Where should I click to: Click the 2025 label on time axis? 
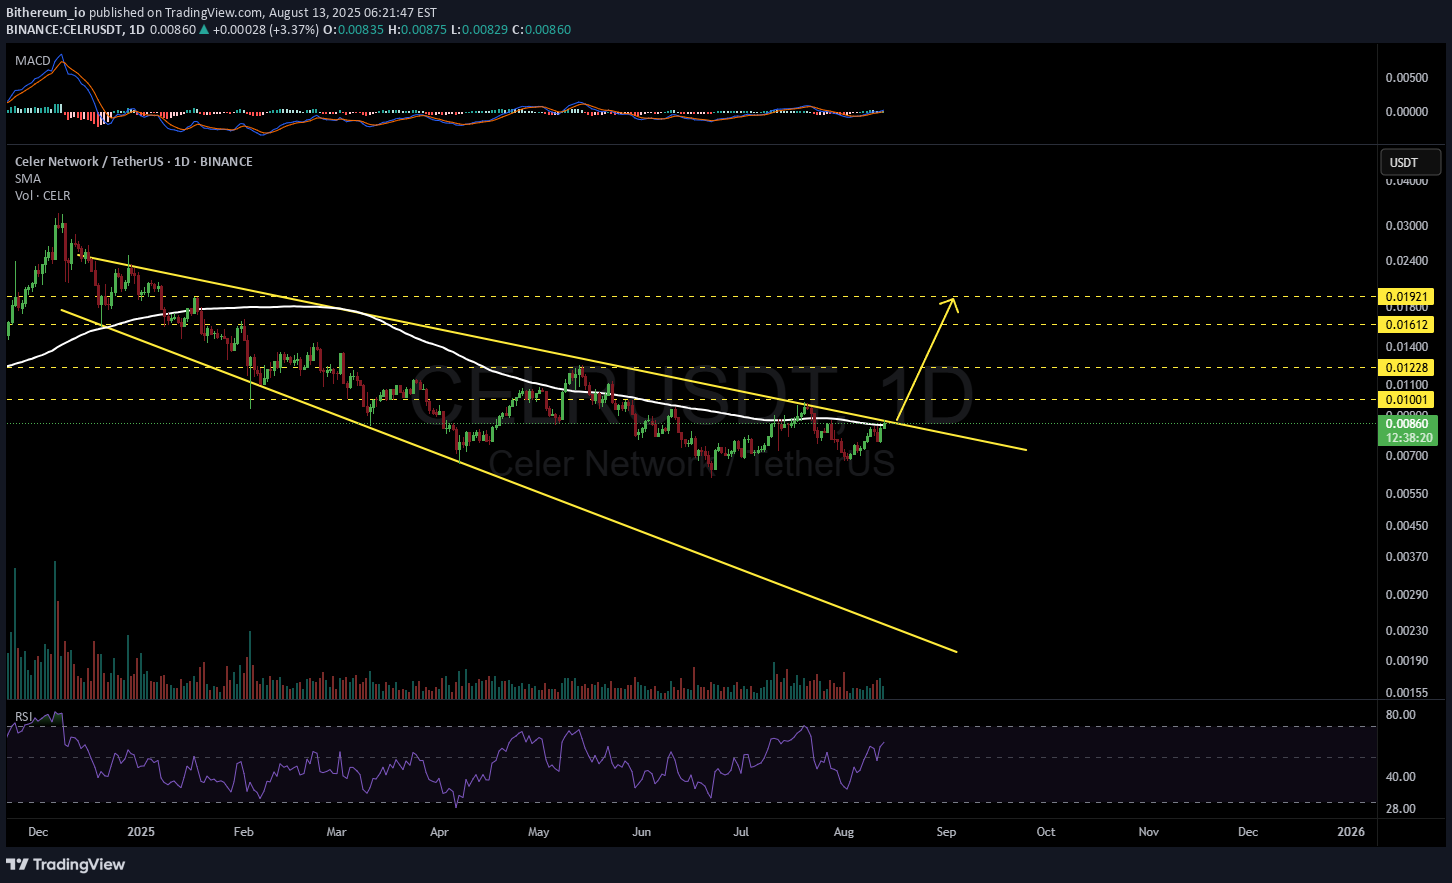141,832
